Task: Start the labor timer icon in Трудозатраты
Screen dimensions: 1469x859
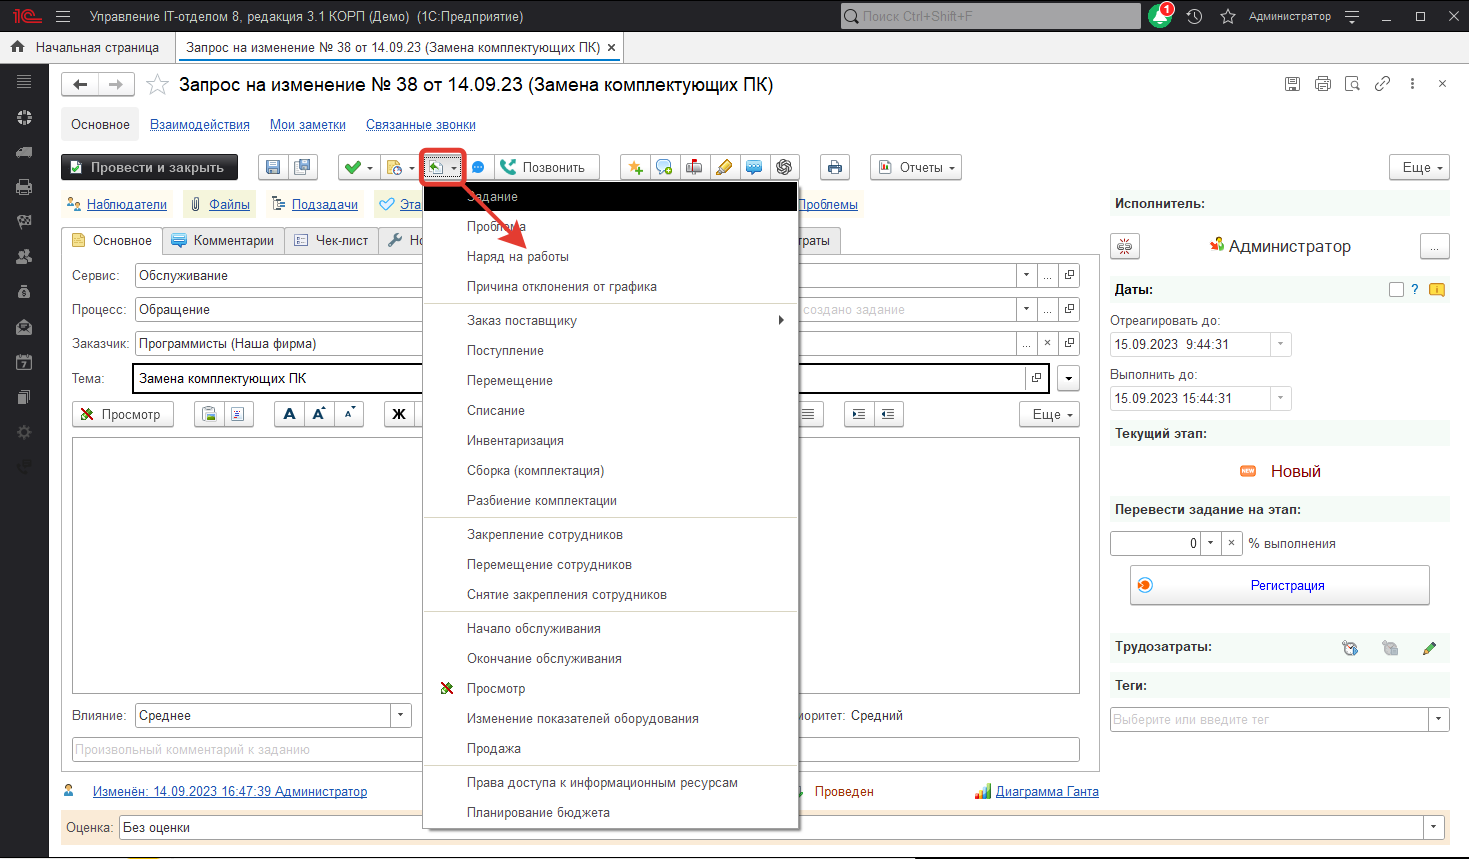Action: click(x=1350, y=648)
